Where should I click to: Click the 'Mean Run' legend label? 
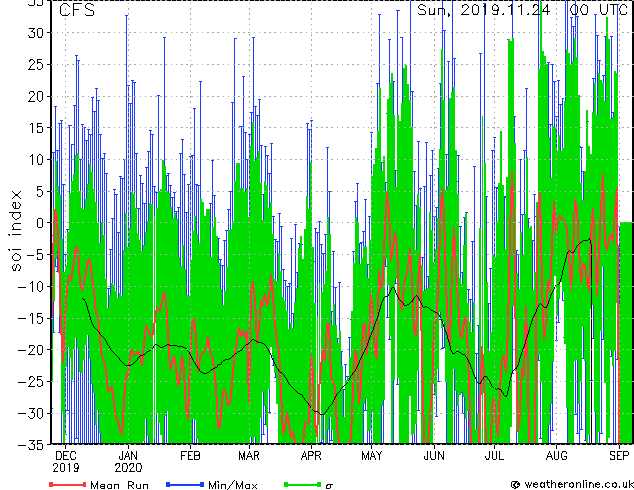coord(120,485)
